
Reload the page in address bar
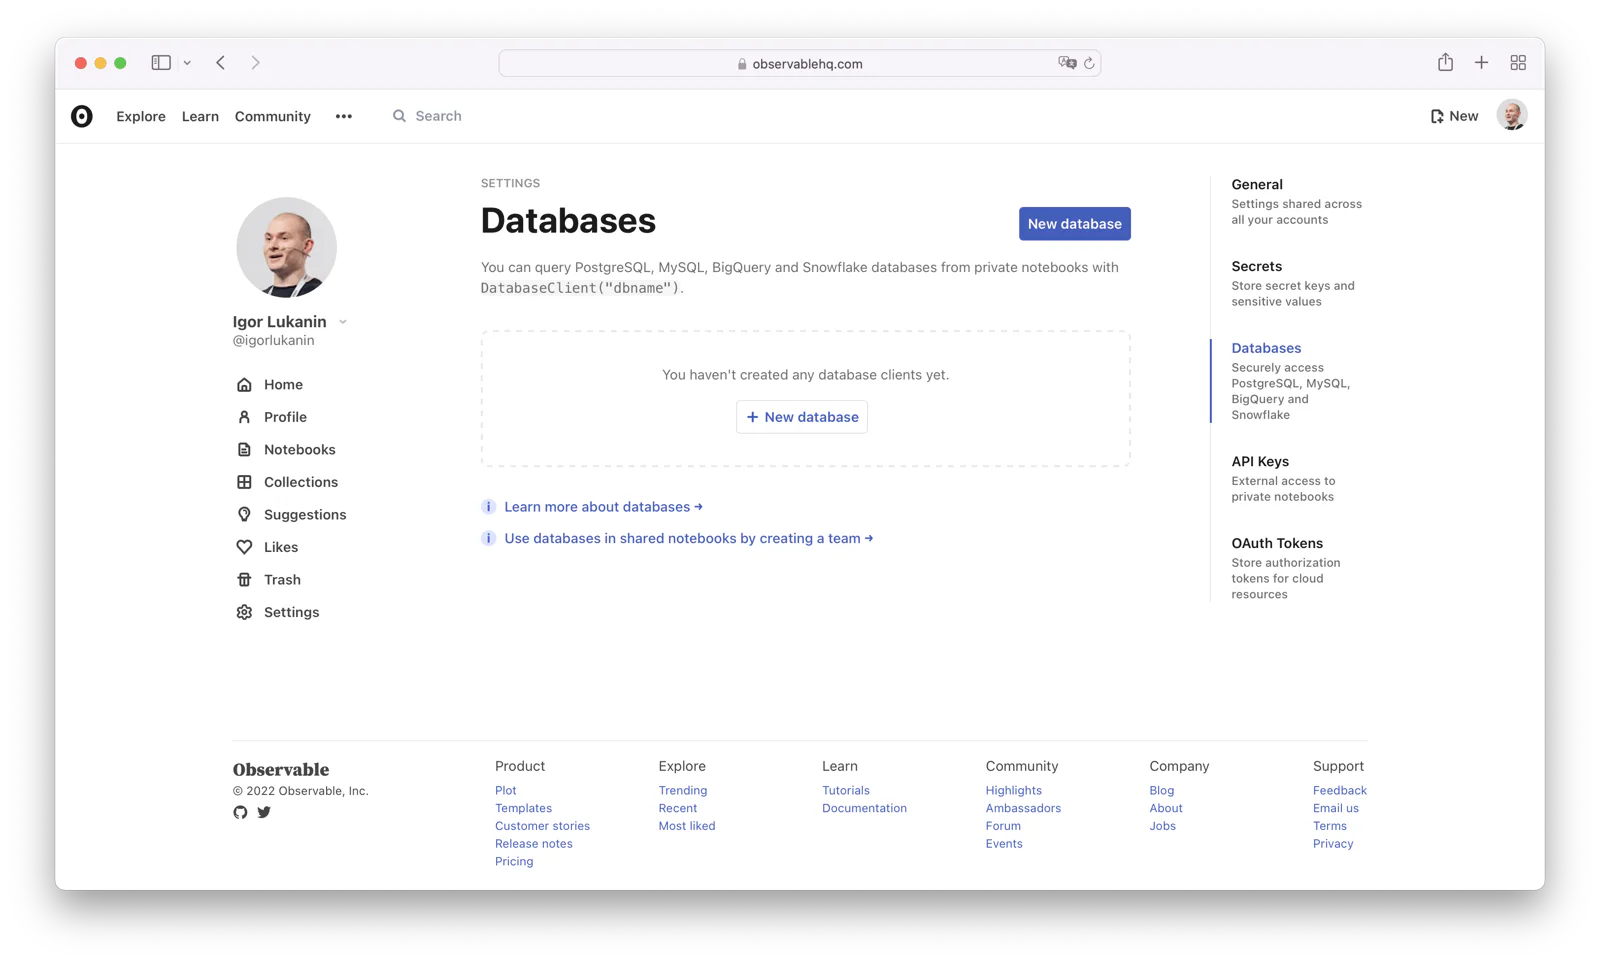[x=1089, y=63]
